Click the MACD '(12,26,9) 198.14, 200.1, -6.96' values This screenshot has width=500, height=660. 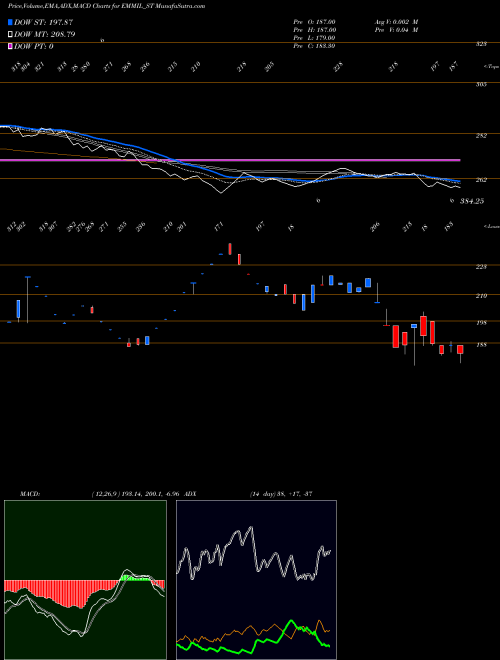[136, 494]
